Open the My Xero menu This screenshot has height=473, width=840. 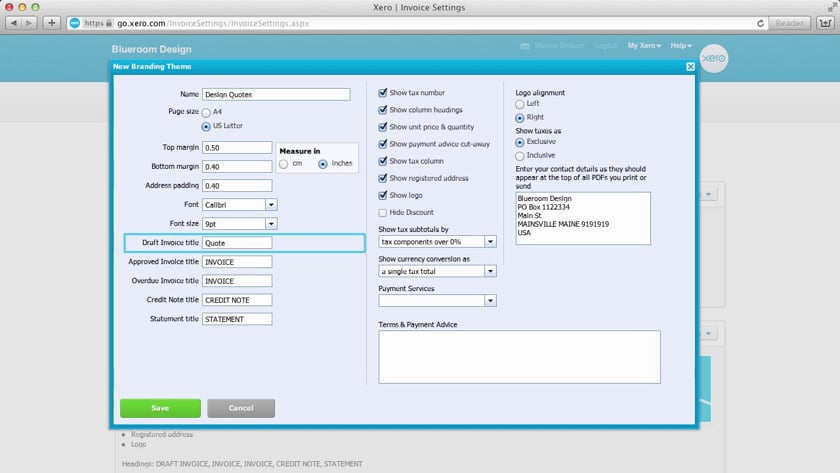point(644,46)
